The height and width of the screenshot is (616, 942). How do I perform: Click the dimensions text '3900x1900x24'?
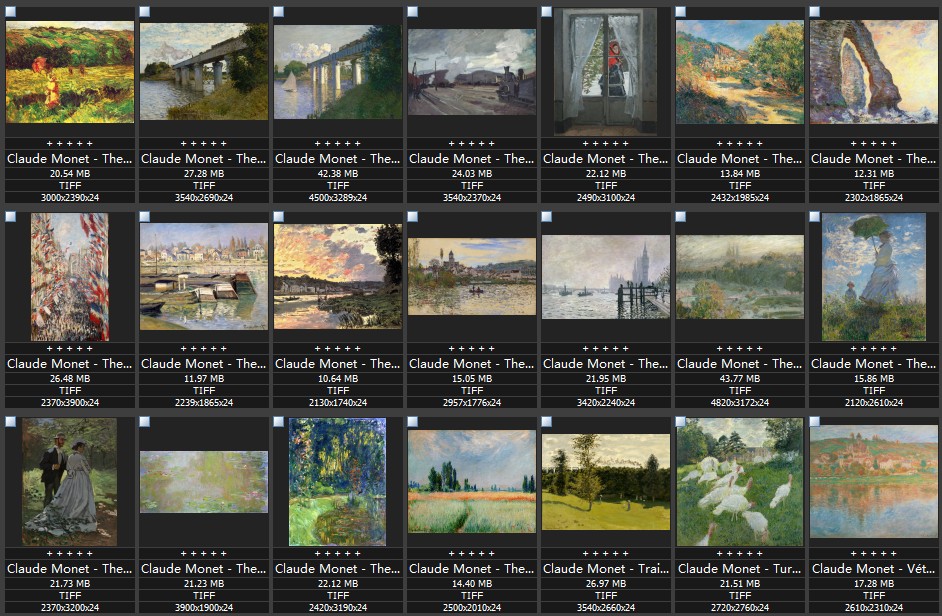point(204,607)
